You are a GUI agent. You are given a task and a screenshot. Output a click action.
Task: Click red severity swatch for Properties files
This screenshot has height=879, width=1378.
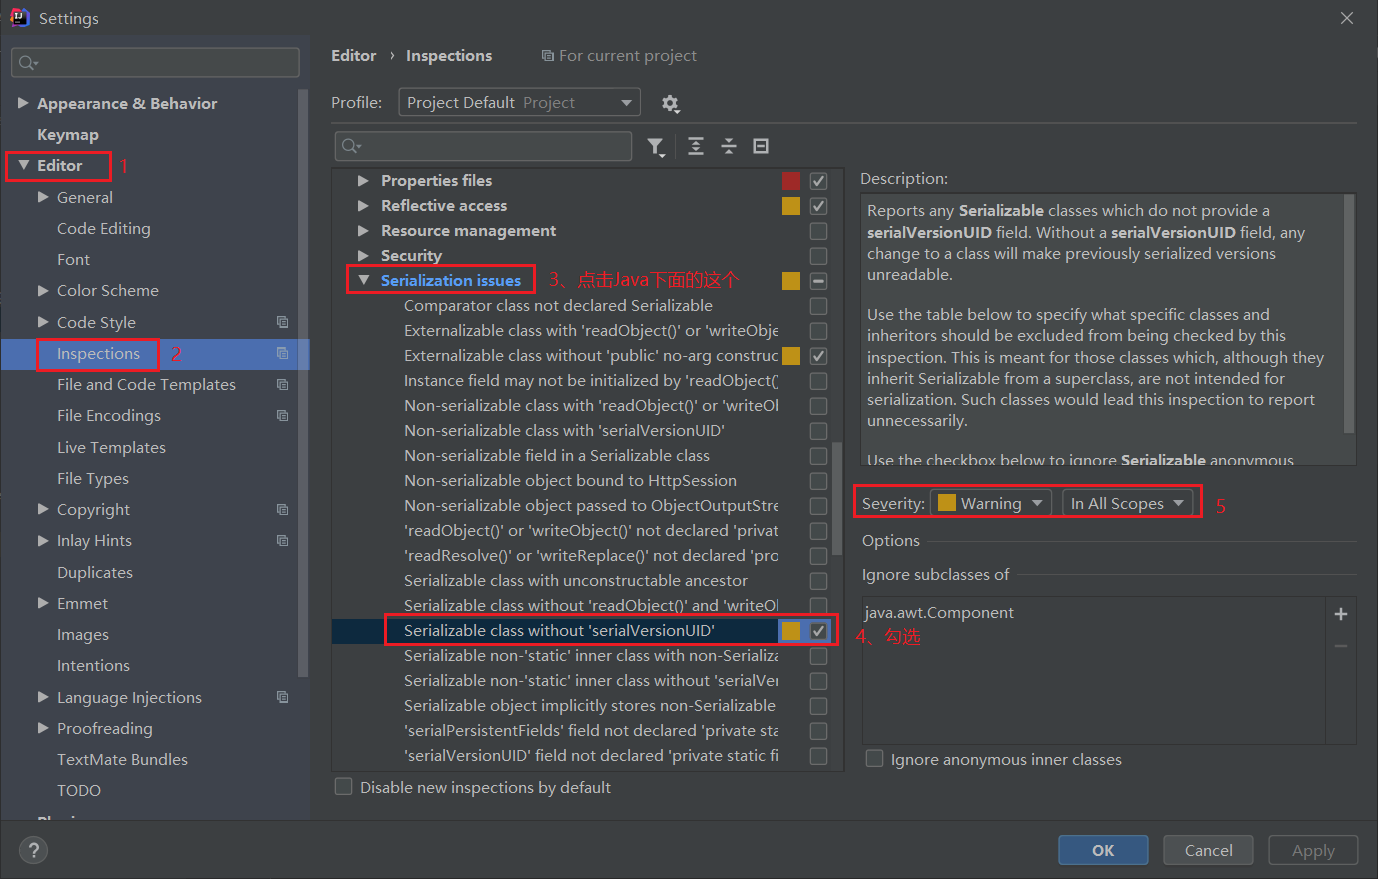(791, 181)
